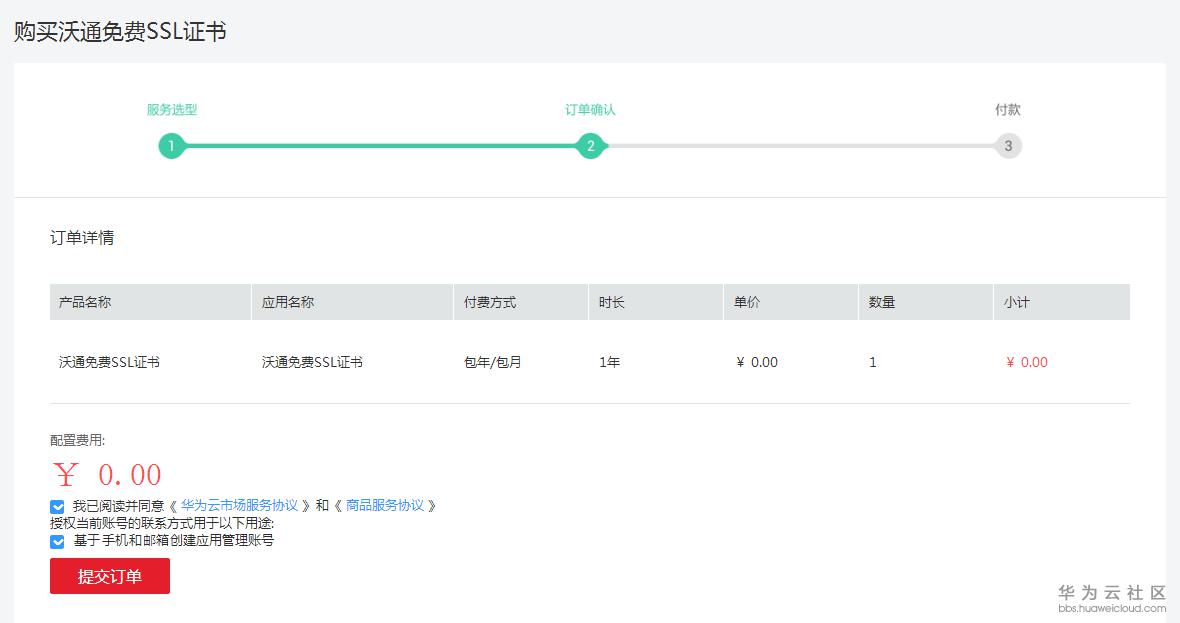Click the step 1 circle for 服务选型
The width and height of the screenshot is (1180, 623).
(171, 146)
